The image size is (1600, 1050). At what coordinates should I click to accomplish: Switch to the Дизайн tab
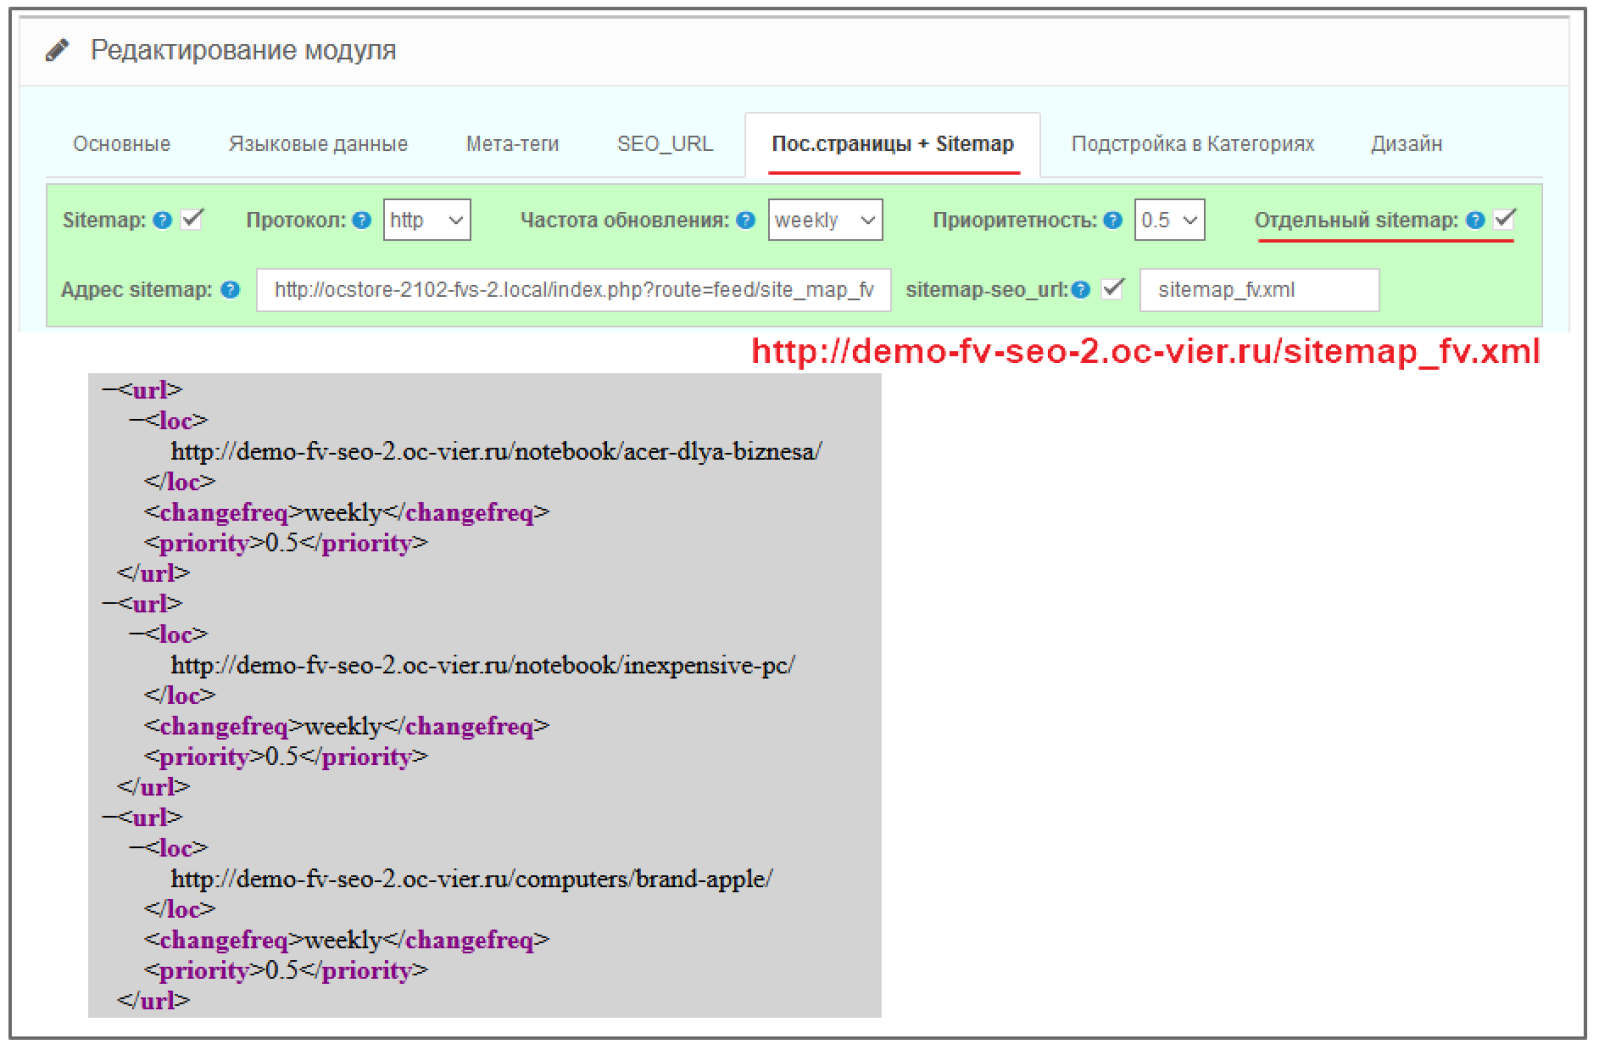pos(1406,144)
